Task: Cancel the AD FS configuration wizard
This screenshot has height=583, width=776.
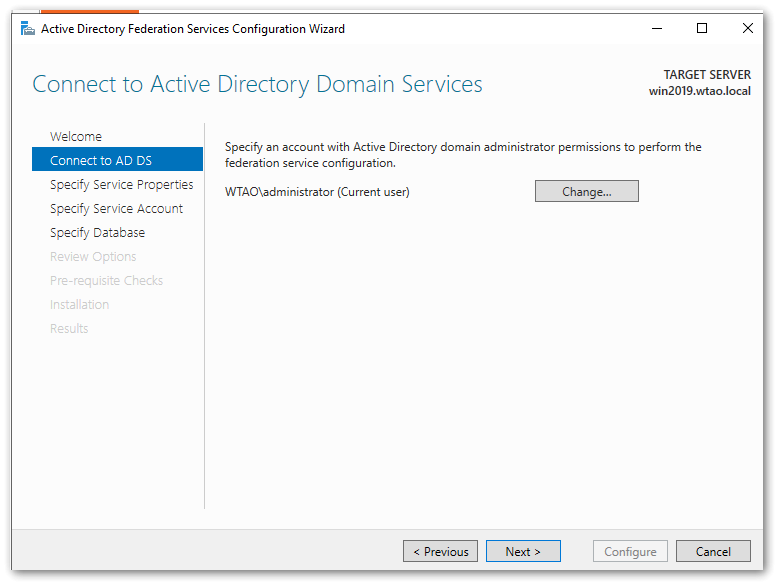Action: (713, 552)
